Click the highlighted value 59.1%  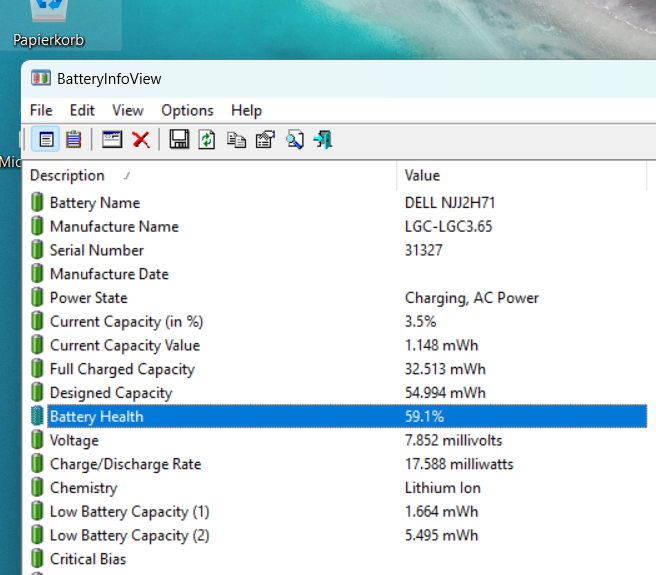point(424,417)
